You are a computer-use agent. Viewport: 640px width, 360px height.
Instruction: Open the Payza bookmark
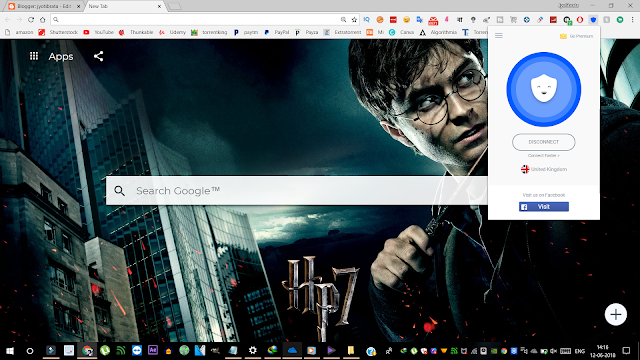pyautogui.click(x=306, y=32)
